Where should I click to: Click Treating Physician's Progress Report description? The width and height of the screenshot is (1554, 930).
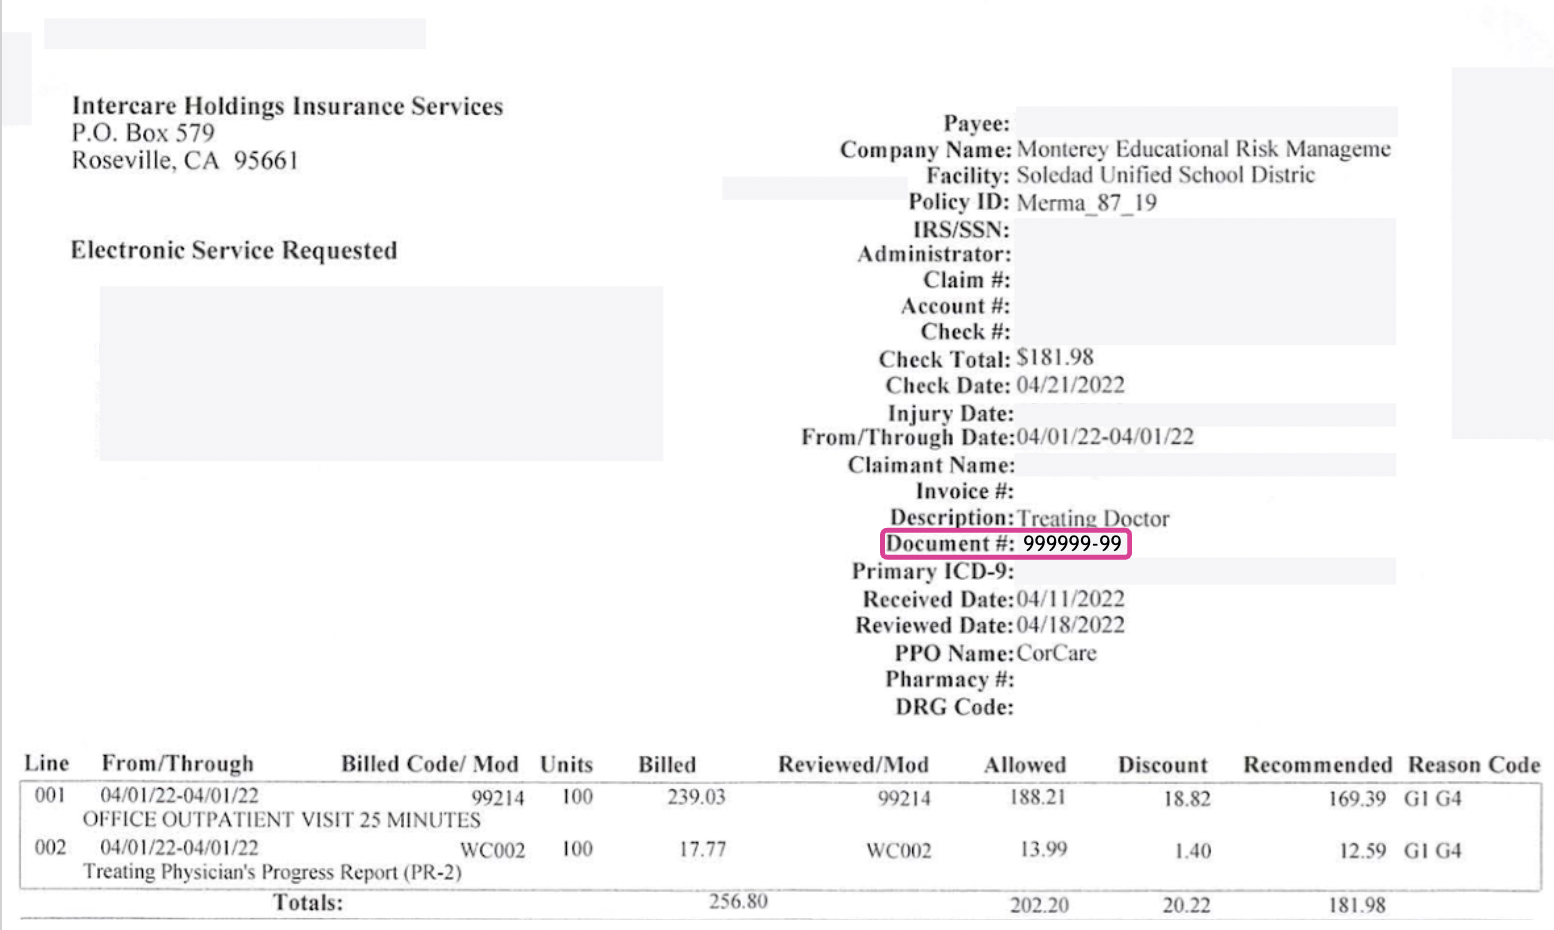[x=272, y=872]
